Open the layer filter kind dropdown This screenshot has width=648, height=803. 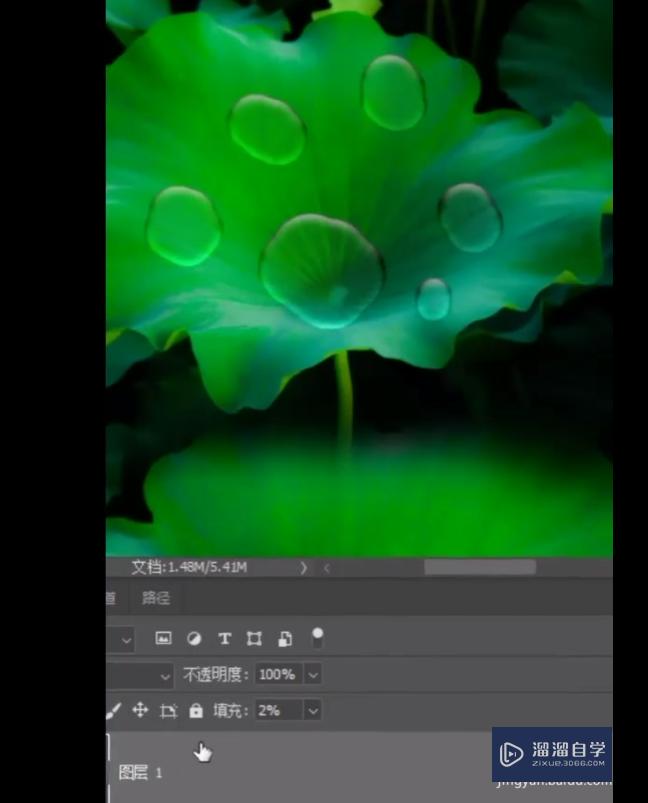[122, 640]
